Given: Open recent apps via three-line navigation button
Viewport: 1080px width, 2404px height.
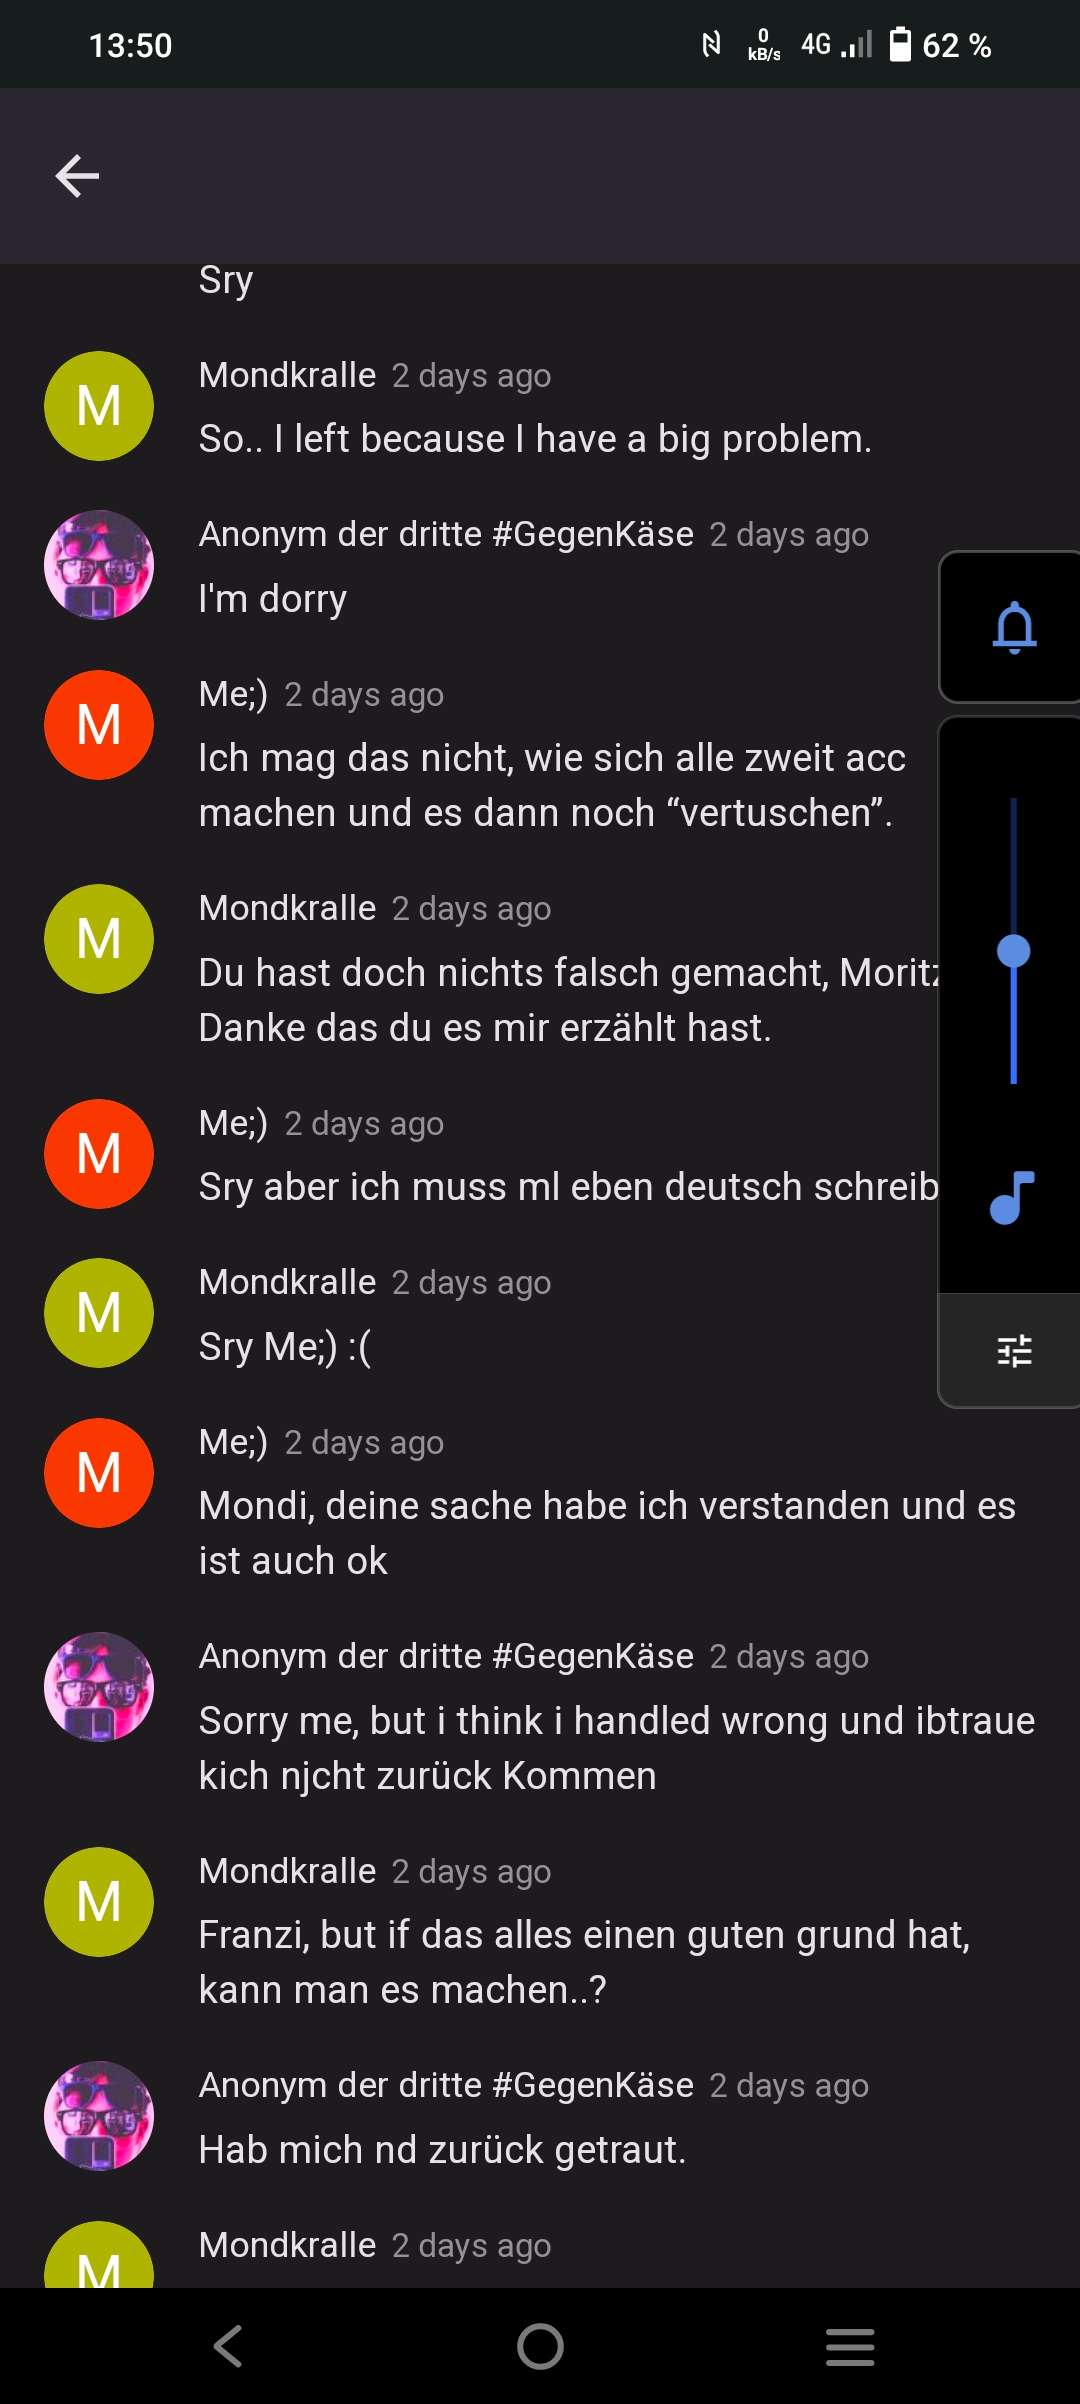Looking at the screenshot, I should [x=850, y=2346].
